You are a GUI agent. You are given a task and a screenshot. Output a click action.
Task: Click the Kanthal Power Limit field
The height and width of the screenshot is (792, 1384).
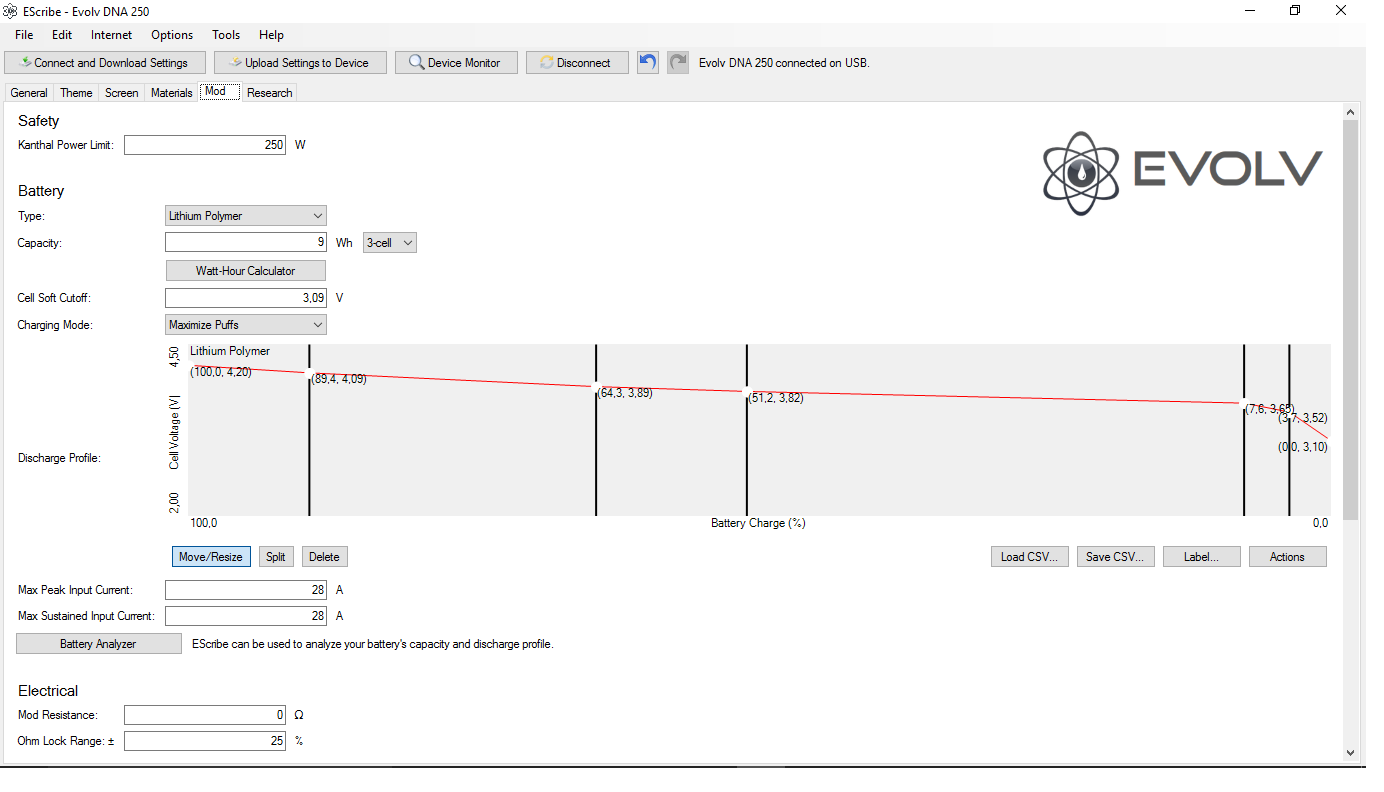205,145
